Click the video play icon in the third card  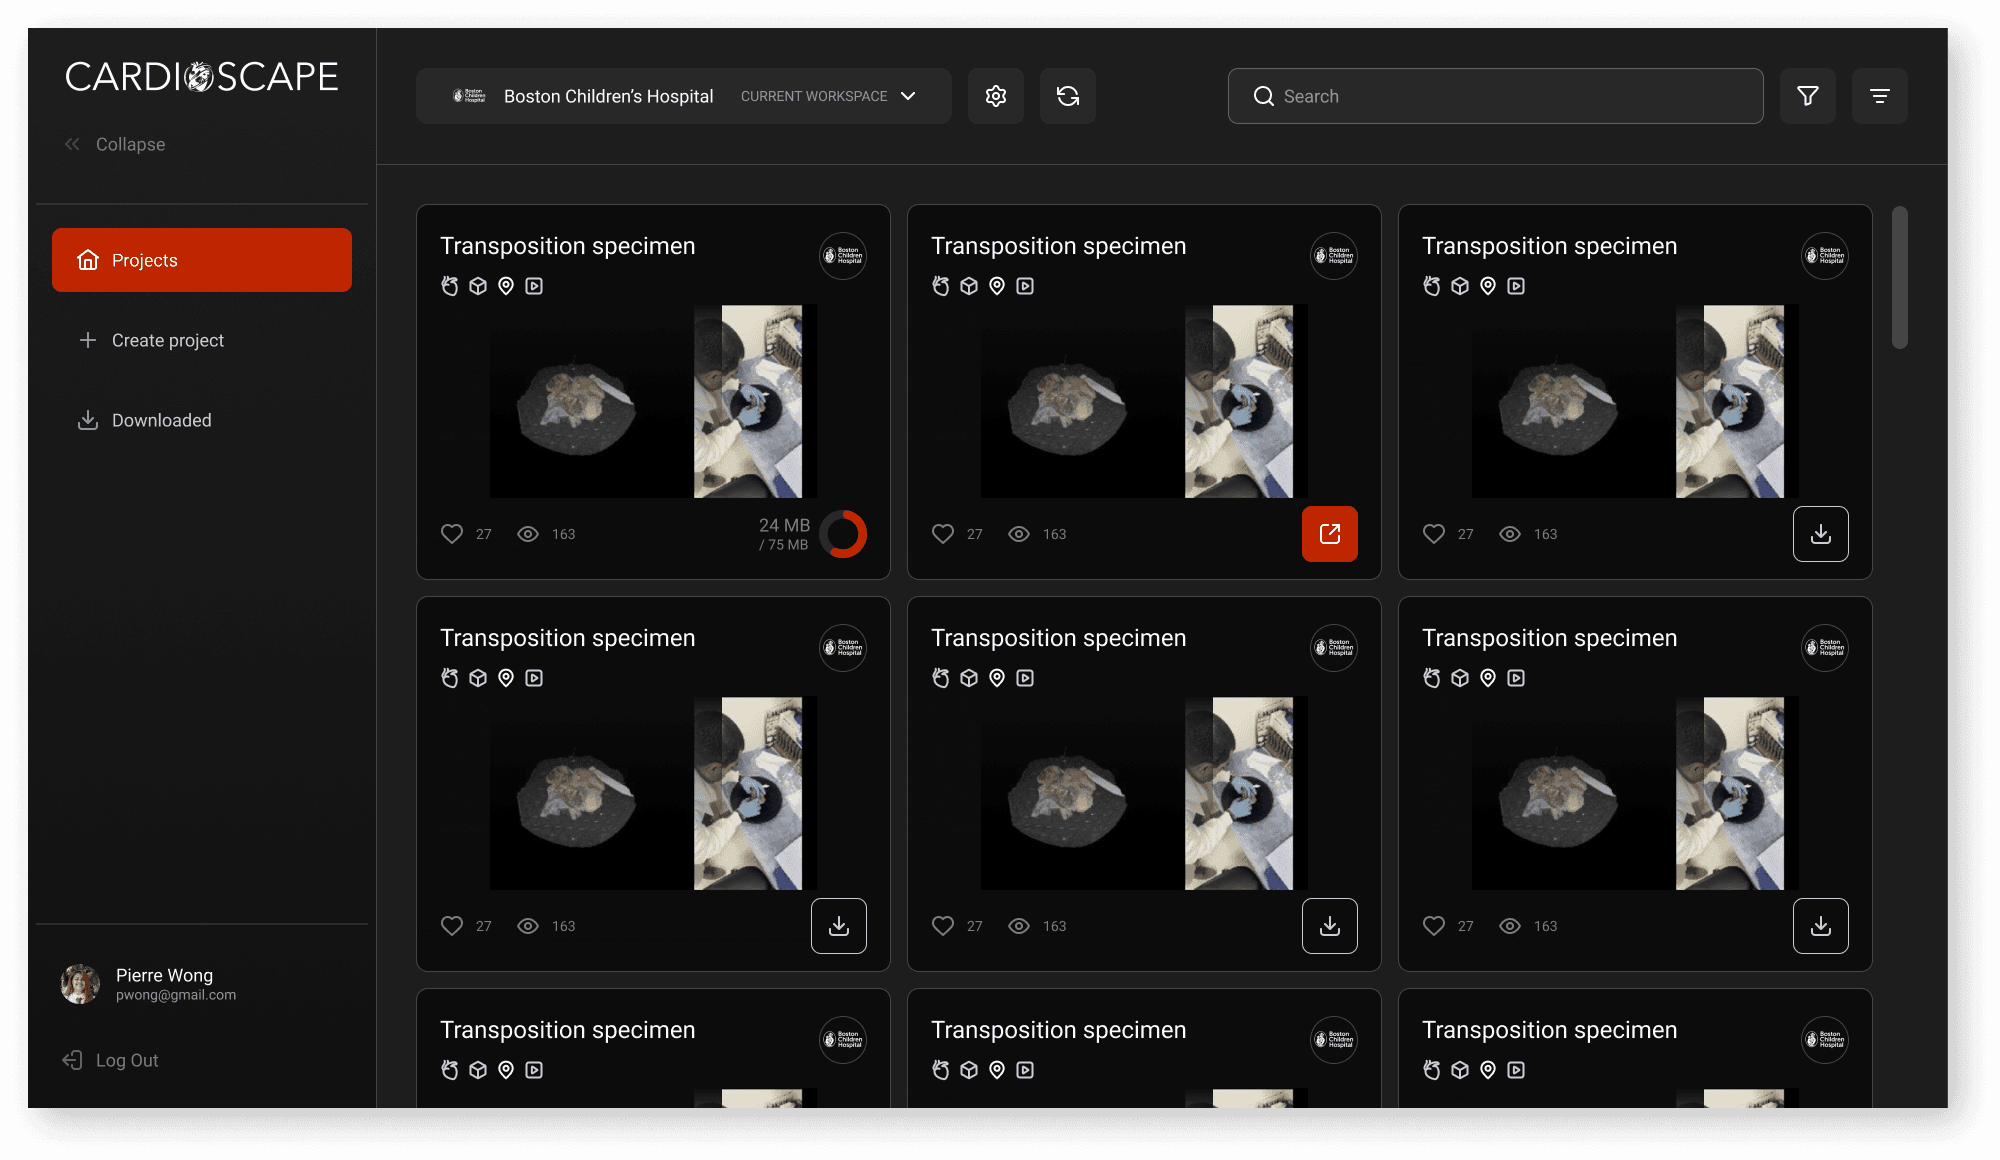(x=1516, y=286)
